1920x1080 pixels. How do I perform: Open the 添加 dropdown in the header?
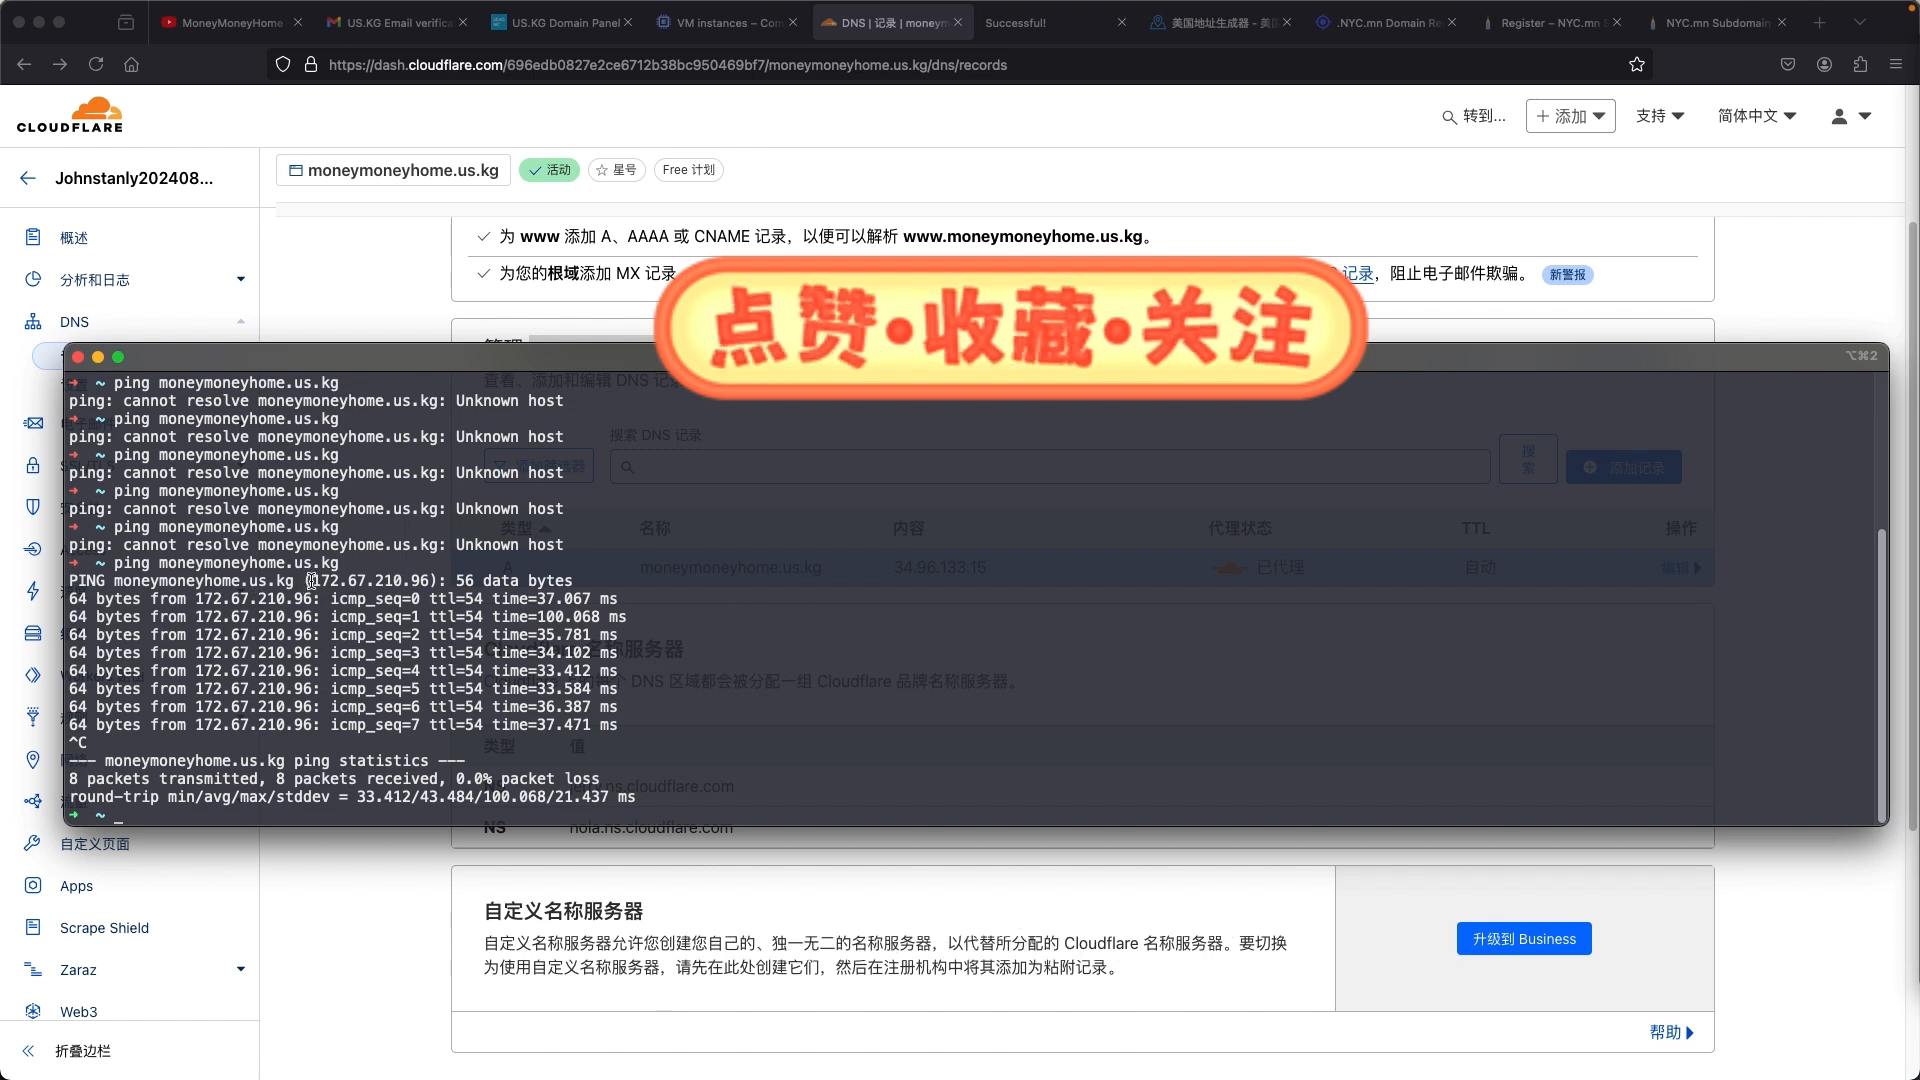coord(1570,116)
